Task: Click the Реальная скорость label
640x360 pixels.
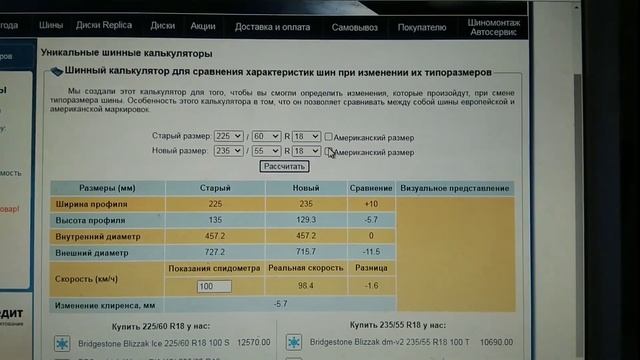Action: (x=306, y=268)
